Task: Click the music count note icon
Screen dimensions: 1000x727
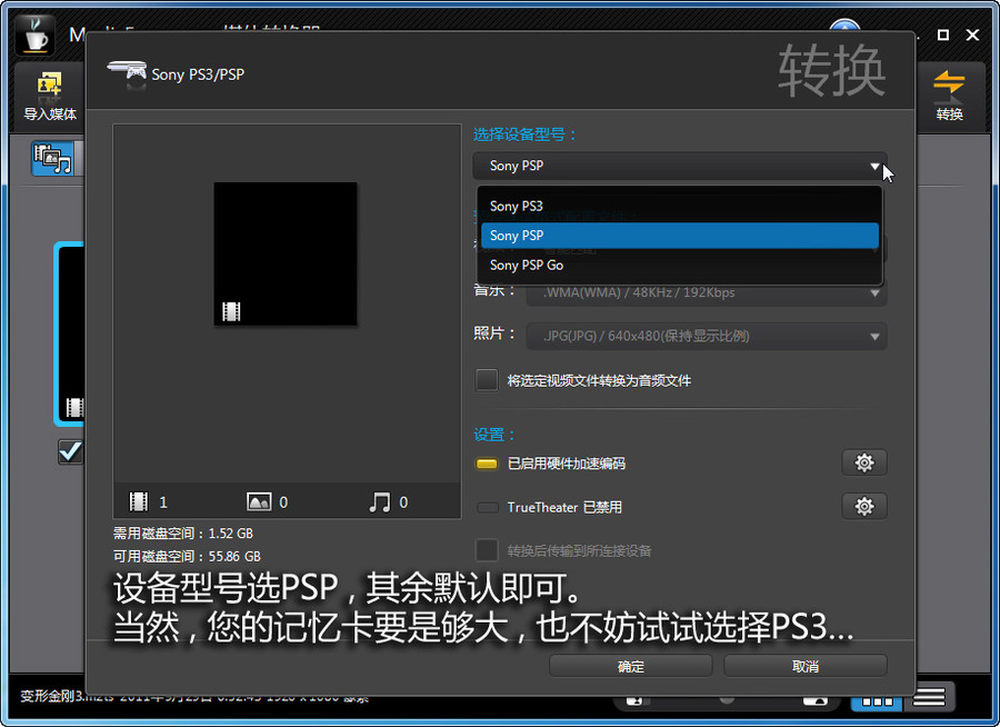Action: coord(379,502)
